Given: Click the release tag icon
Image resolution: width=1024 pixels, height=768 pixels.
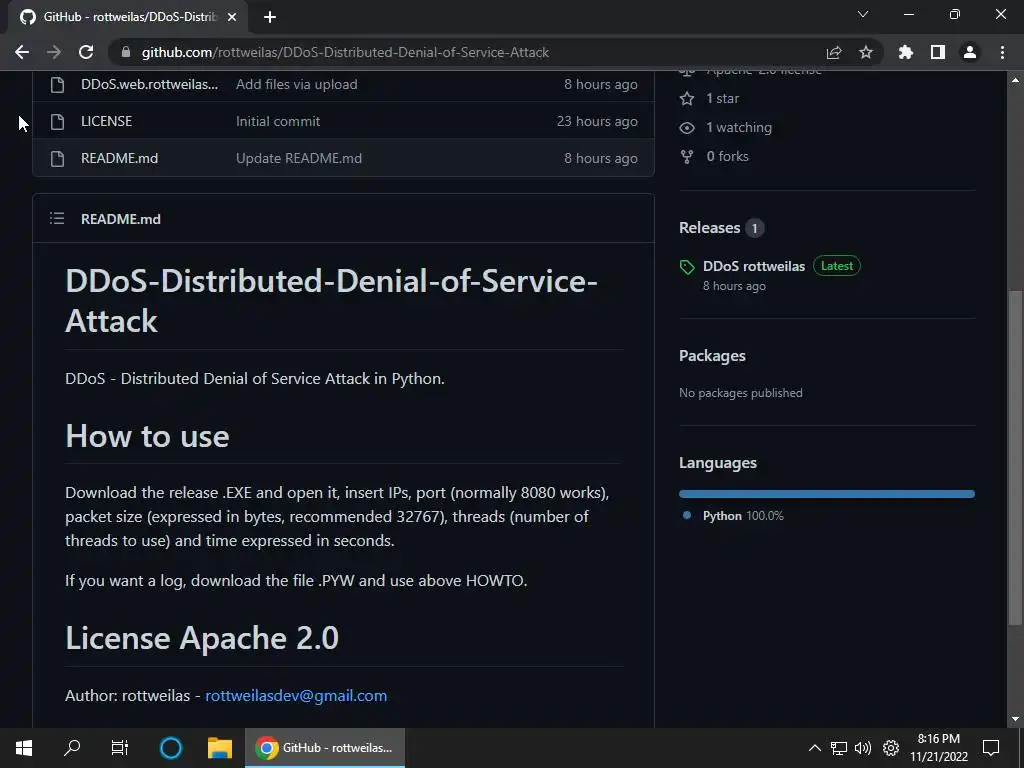Looking at the screenshot, I should point(686,266).
